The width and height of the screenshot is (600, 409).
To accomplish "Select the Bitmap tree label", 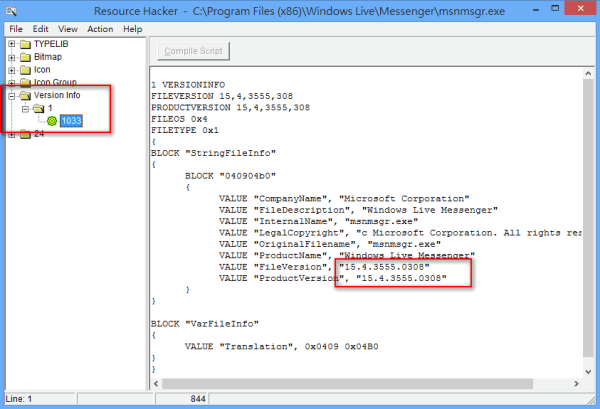I will click(x=48, y=57).
